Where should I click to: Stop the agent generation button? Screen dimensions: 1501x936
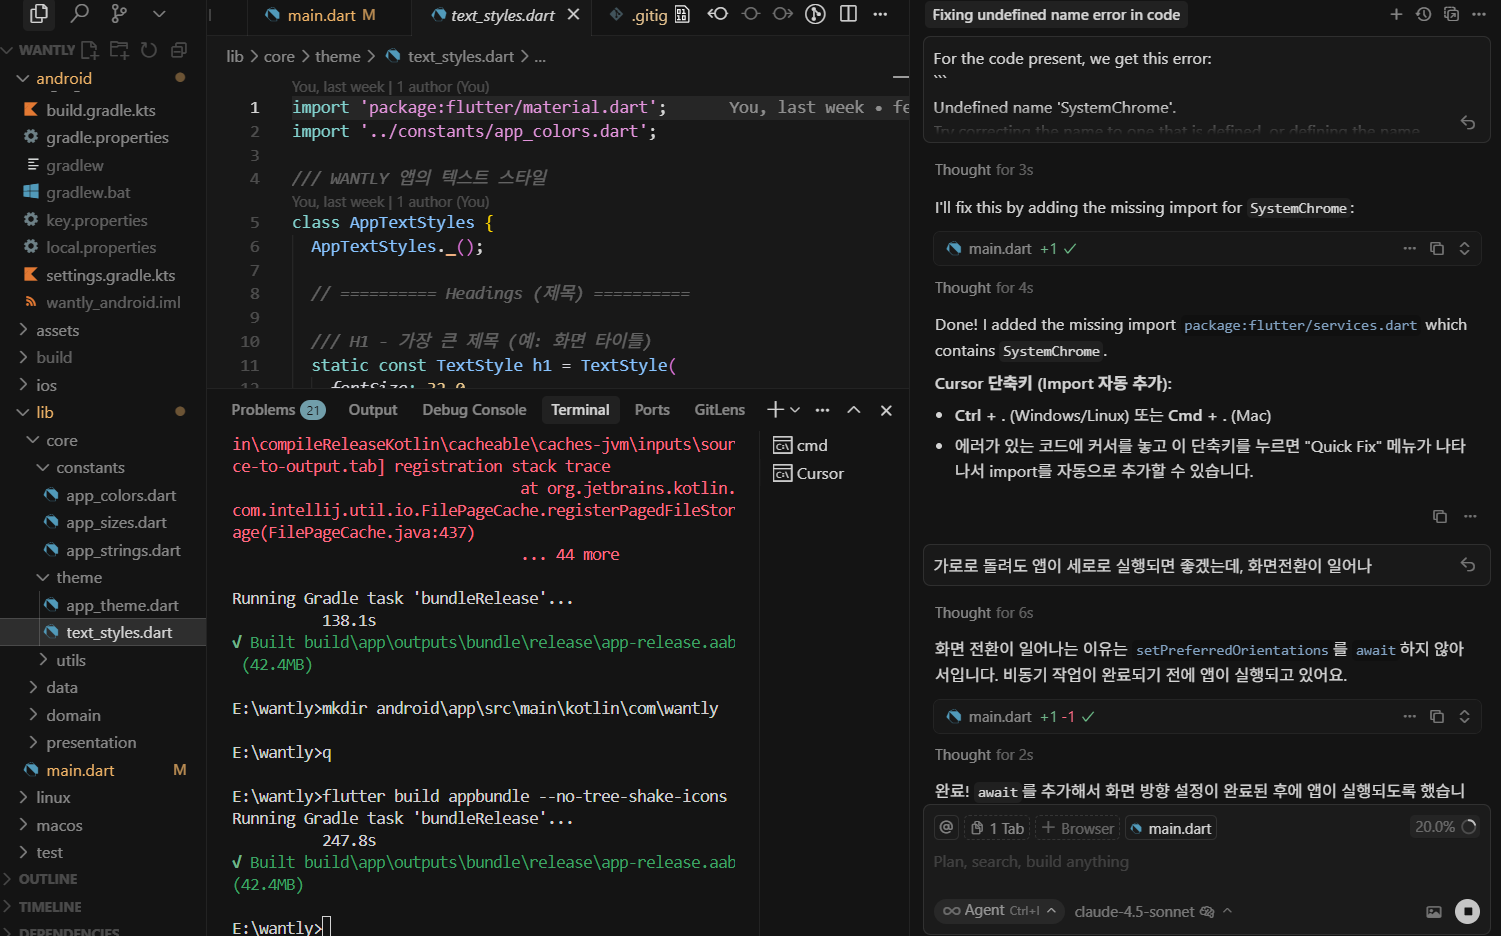click(x=1467, y=910)
